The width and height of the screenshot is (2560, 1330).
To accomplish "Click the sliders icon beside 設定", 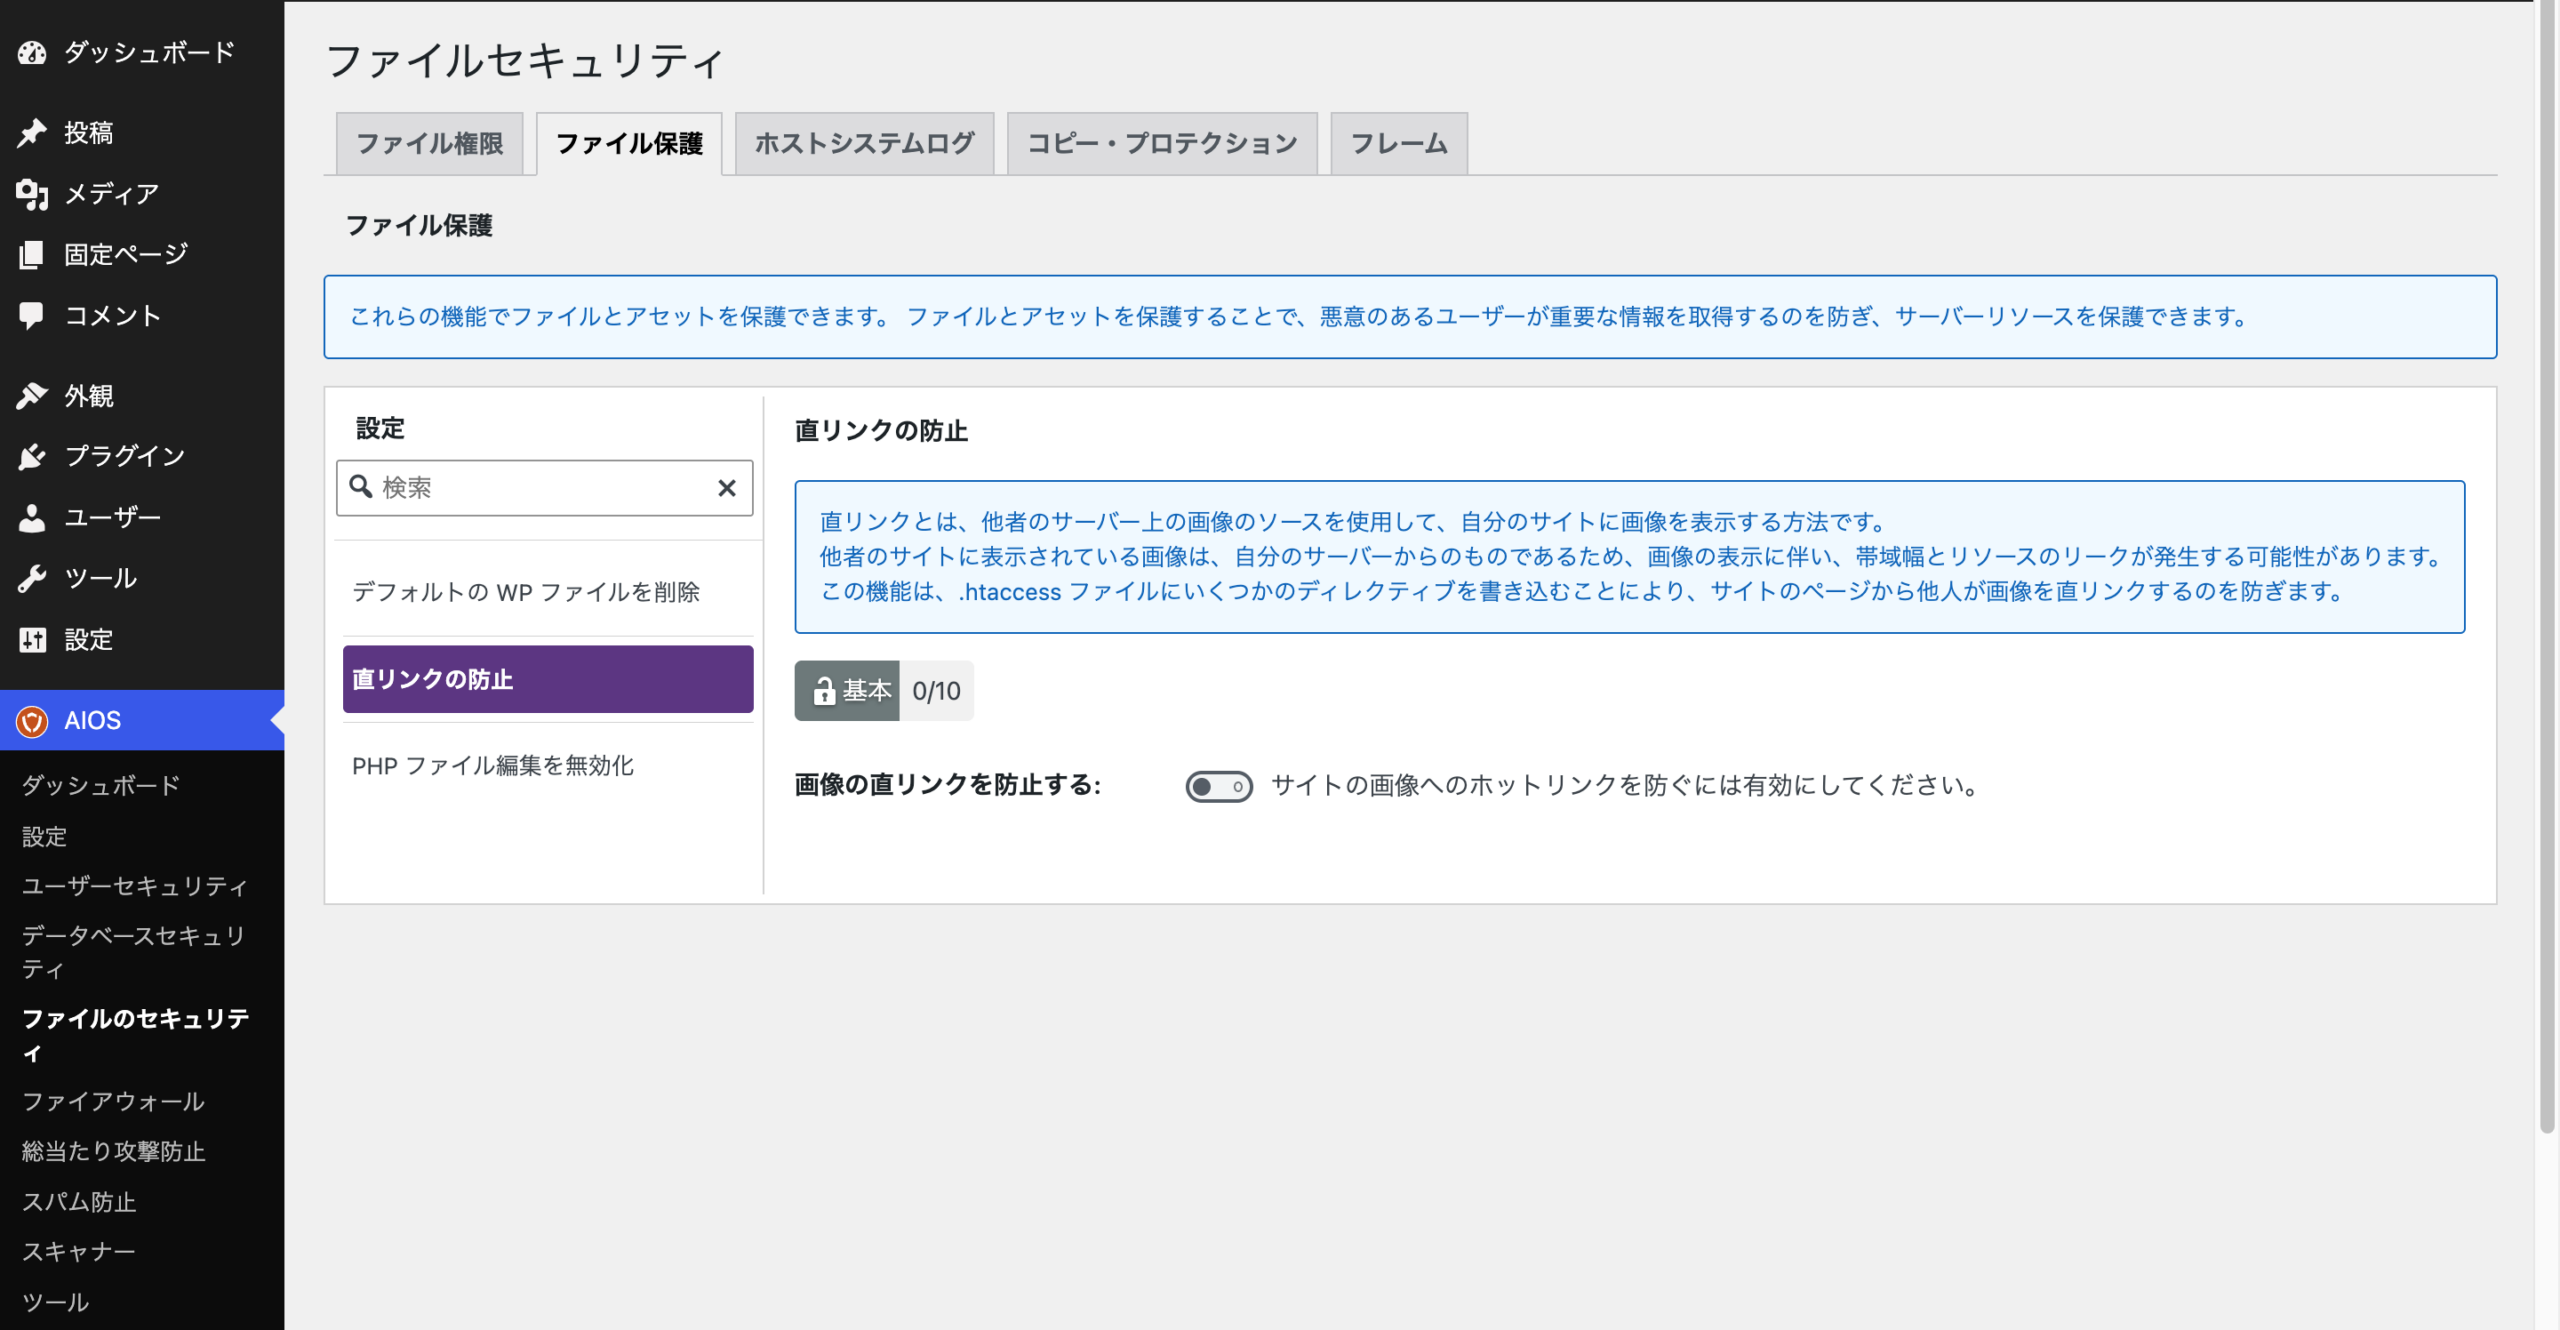I will 32,640.
